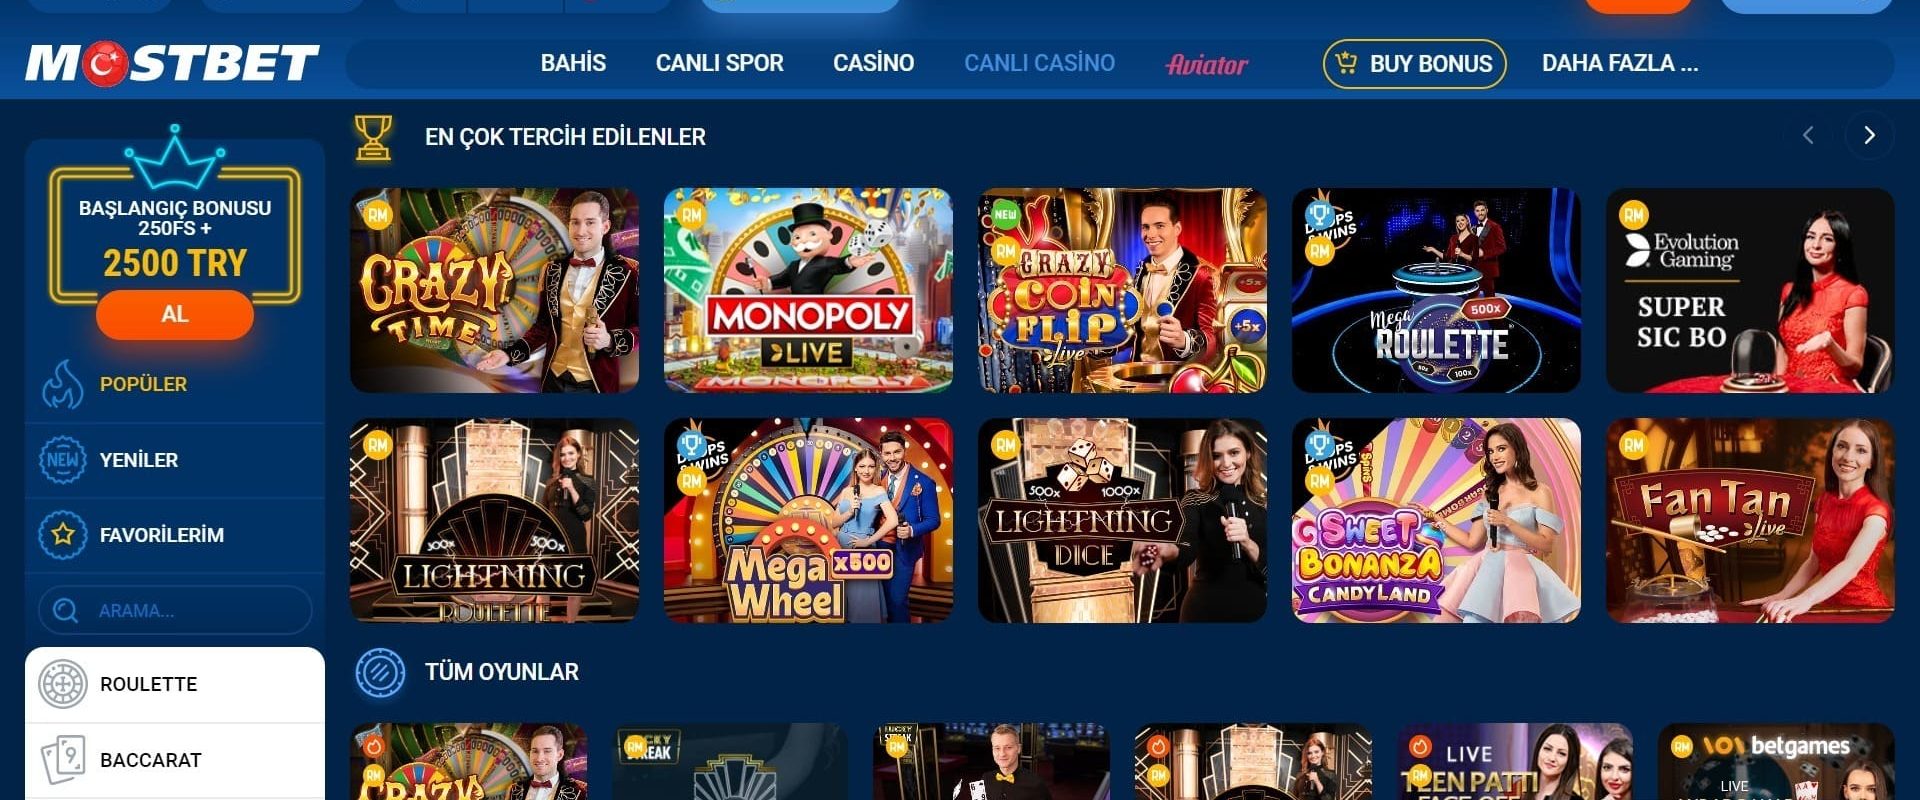Show previous popular games with left arrow
The height and width of the screenshot is (800, 1920).
coord(1808,135)
